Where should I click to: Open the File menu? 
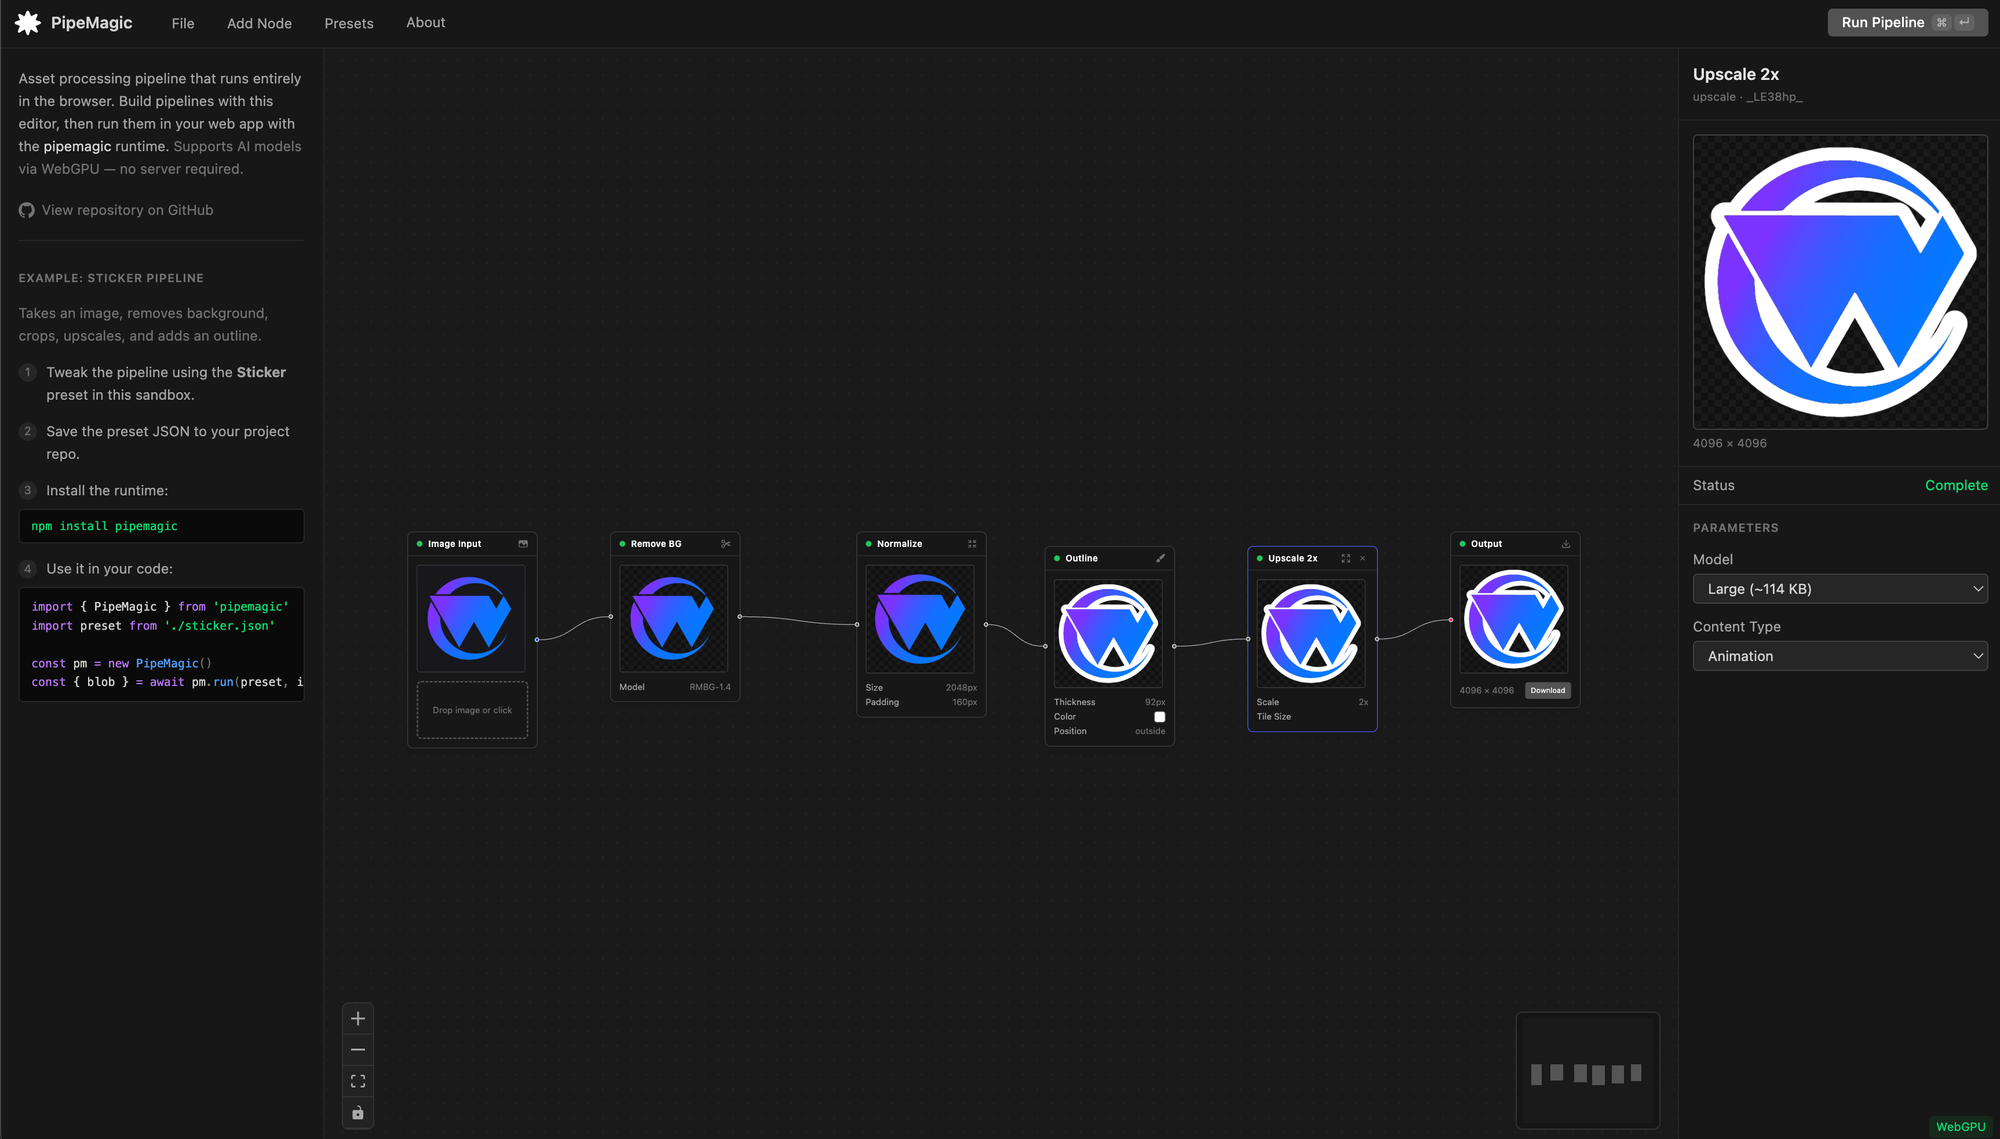(x=183, y=23)
